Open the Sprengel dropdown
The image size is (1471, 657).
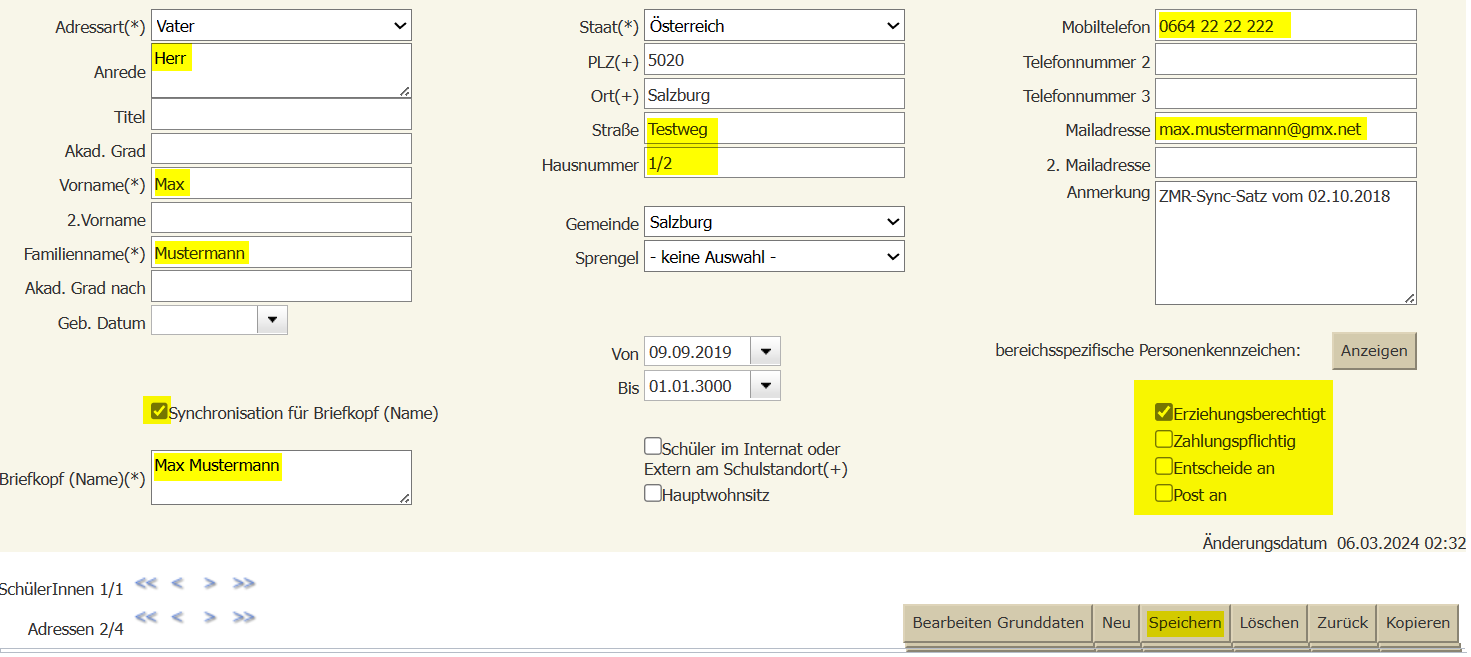click(x=774, y=257)
